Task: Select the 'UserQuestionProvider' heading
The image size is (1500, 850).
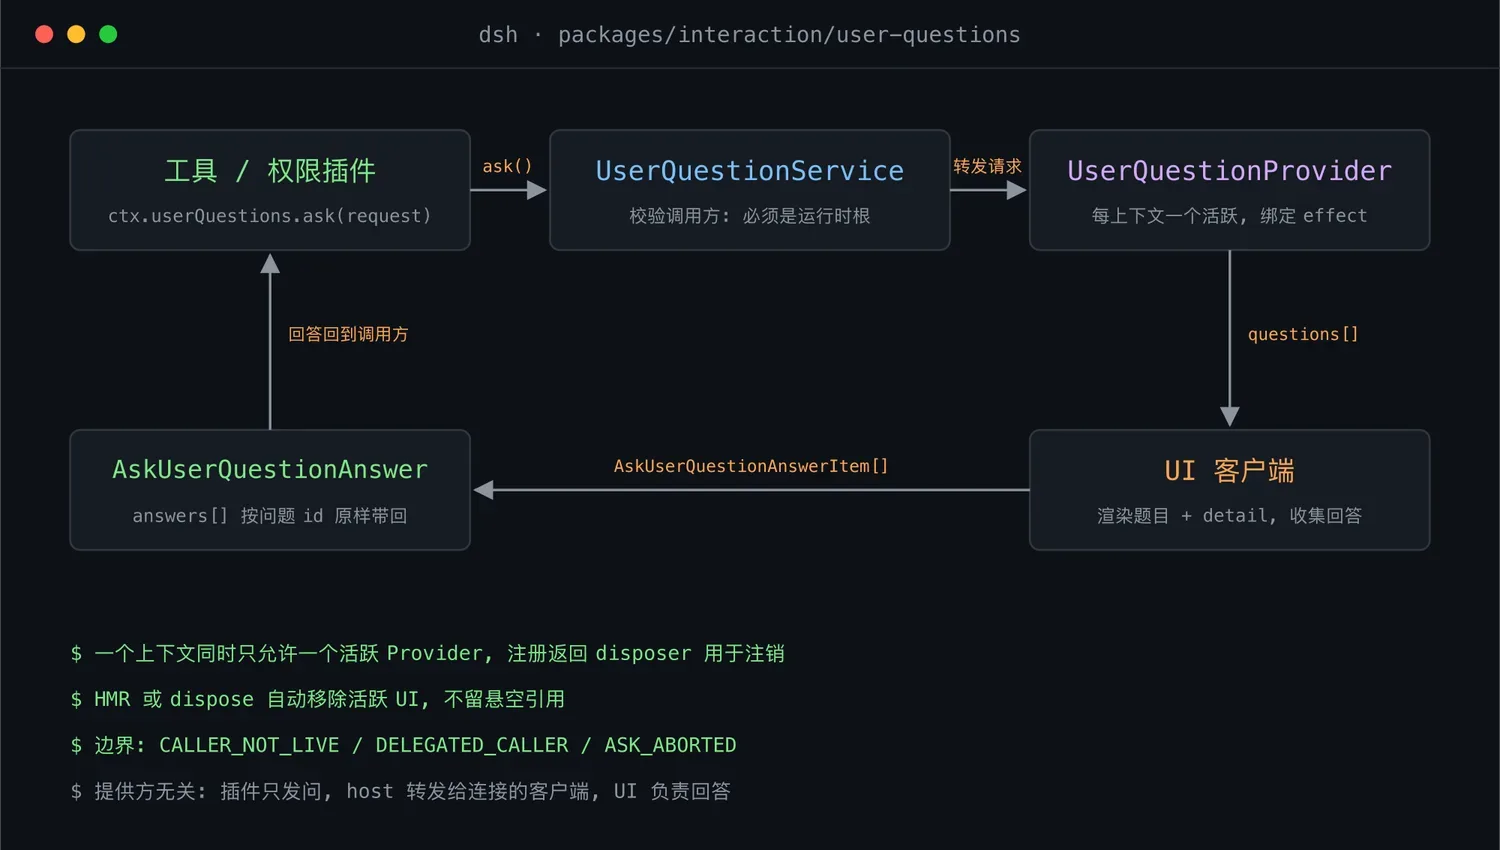Action: [1230, 171]
